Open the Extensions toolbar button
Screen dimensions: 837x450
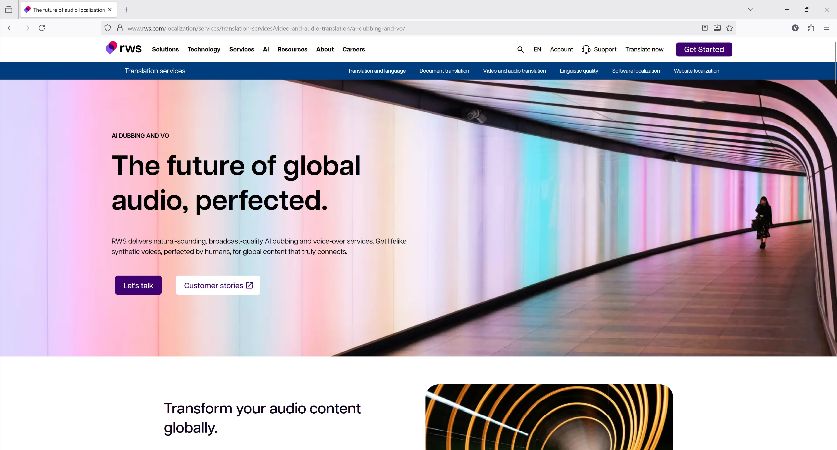(811, 28)
